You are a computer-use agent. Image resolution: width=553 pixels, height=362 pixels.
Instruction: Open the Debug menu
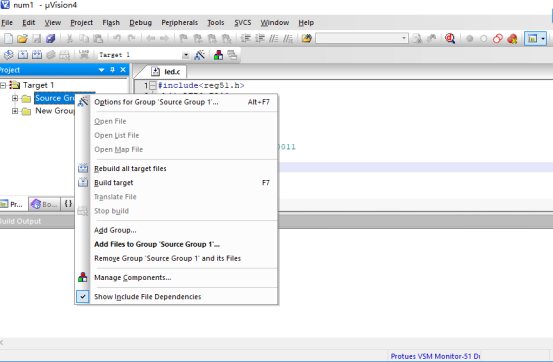coord(140,23)
